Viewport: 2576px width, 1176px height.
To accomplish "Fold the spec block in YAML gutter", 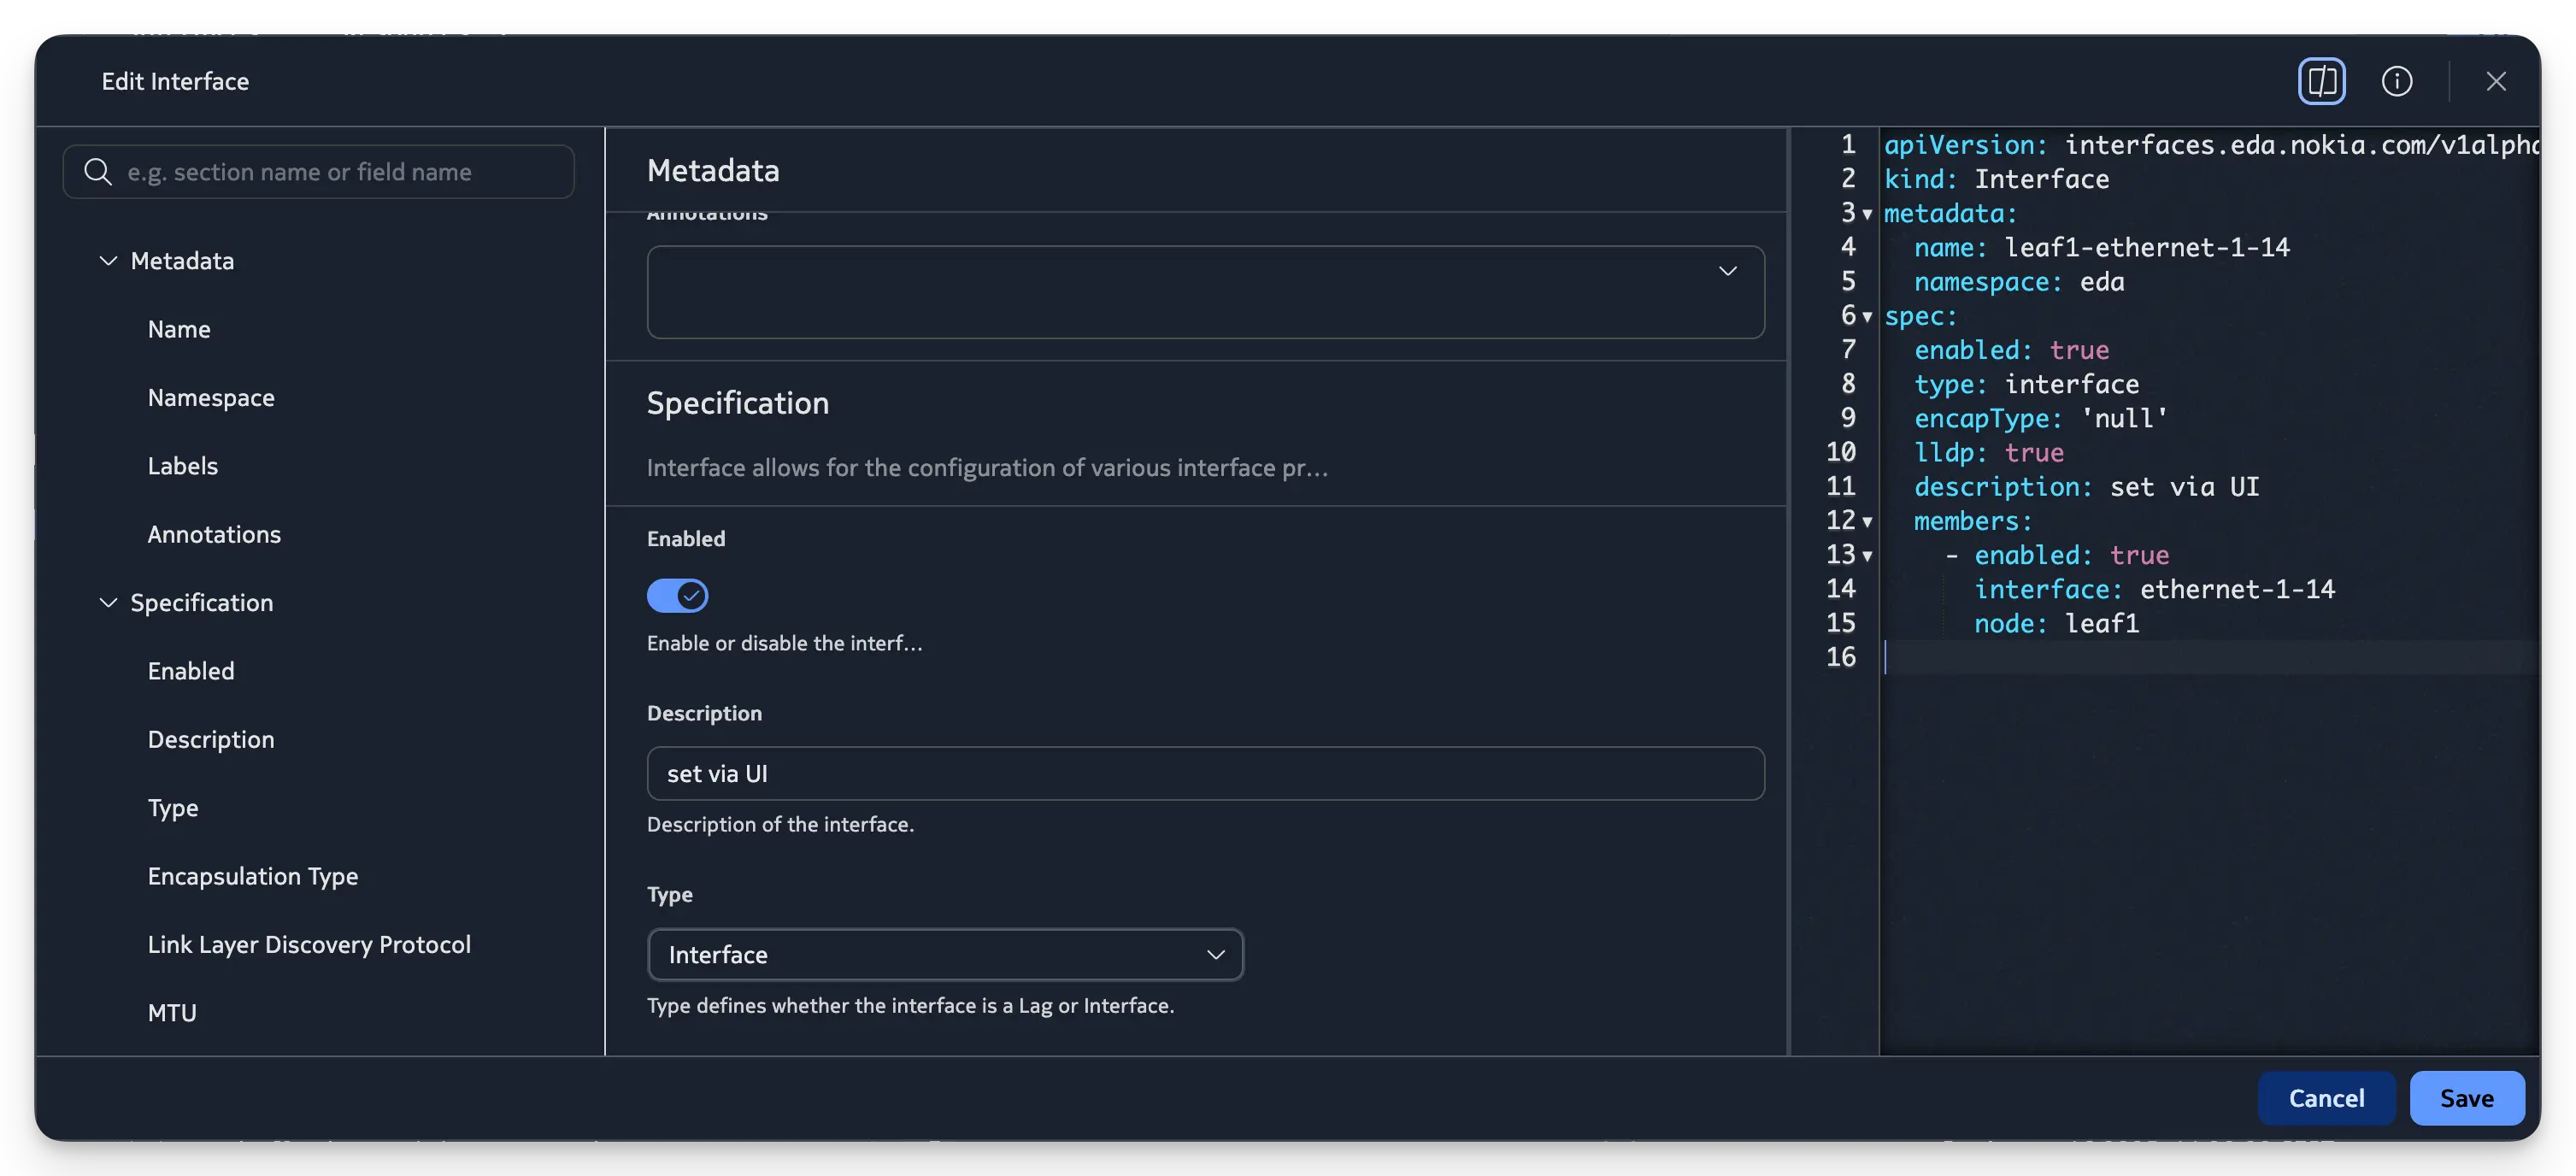I will pos(1867,317).
